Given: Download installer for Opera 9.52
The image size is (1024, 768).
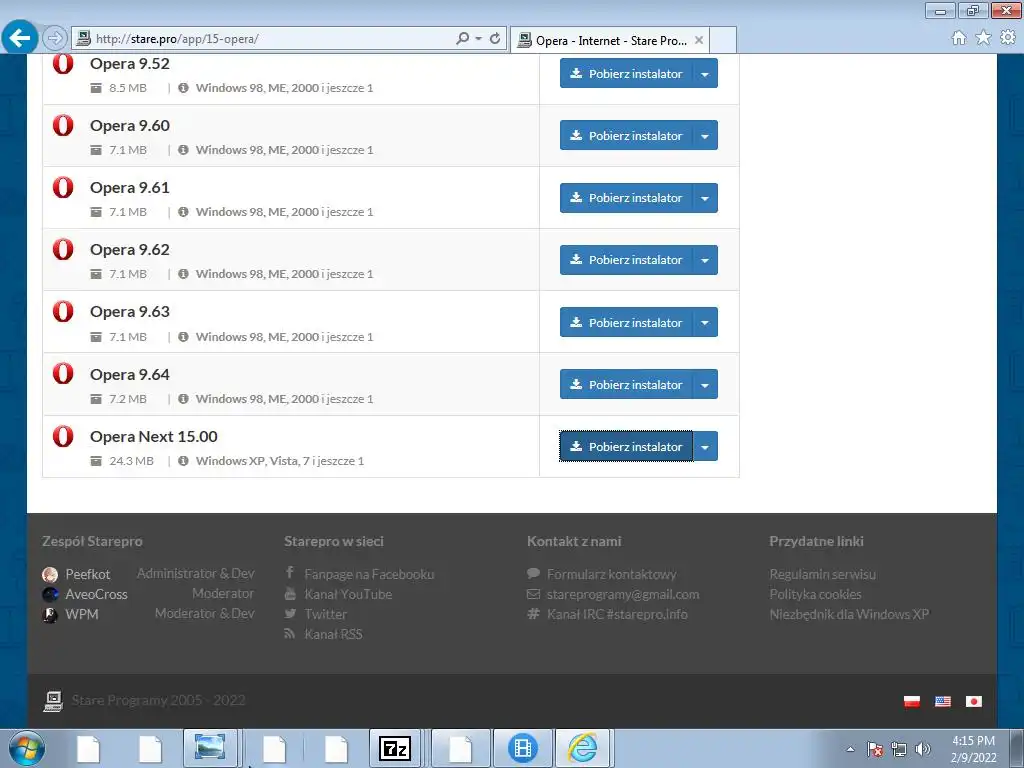Looking at the screenshot, I should pos(626,73).
